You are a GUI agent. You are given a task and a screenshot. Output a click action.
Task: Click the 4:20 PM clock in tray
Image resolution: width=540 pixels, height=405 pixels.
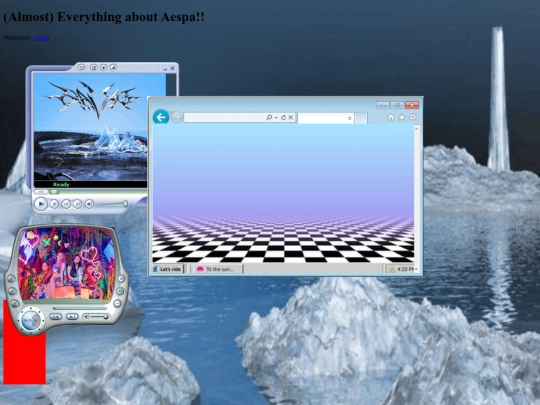pos(405,269)
